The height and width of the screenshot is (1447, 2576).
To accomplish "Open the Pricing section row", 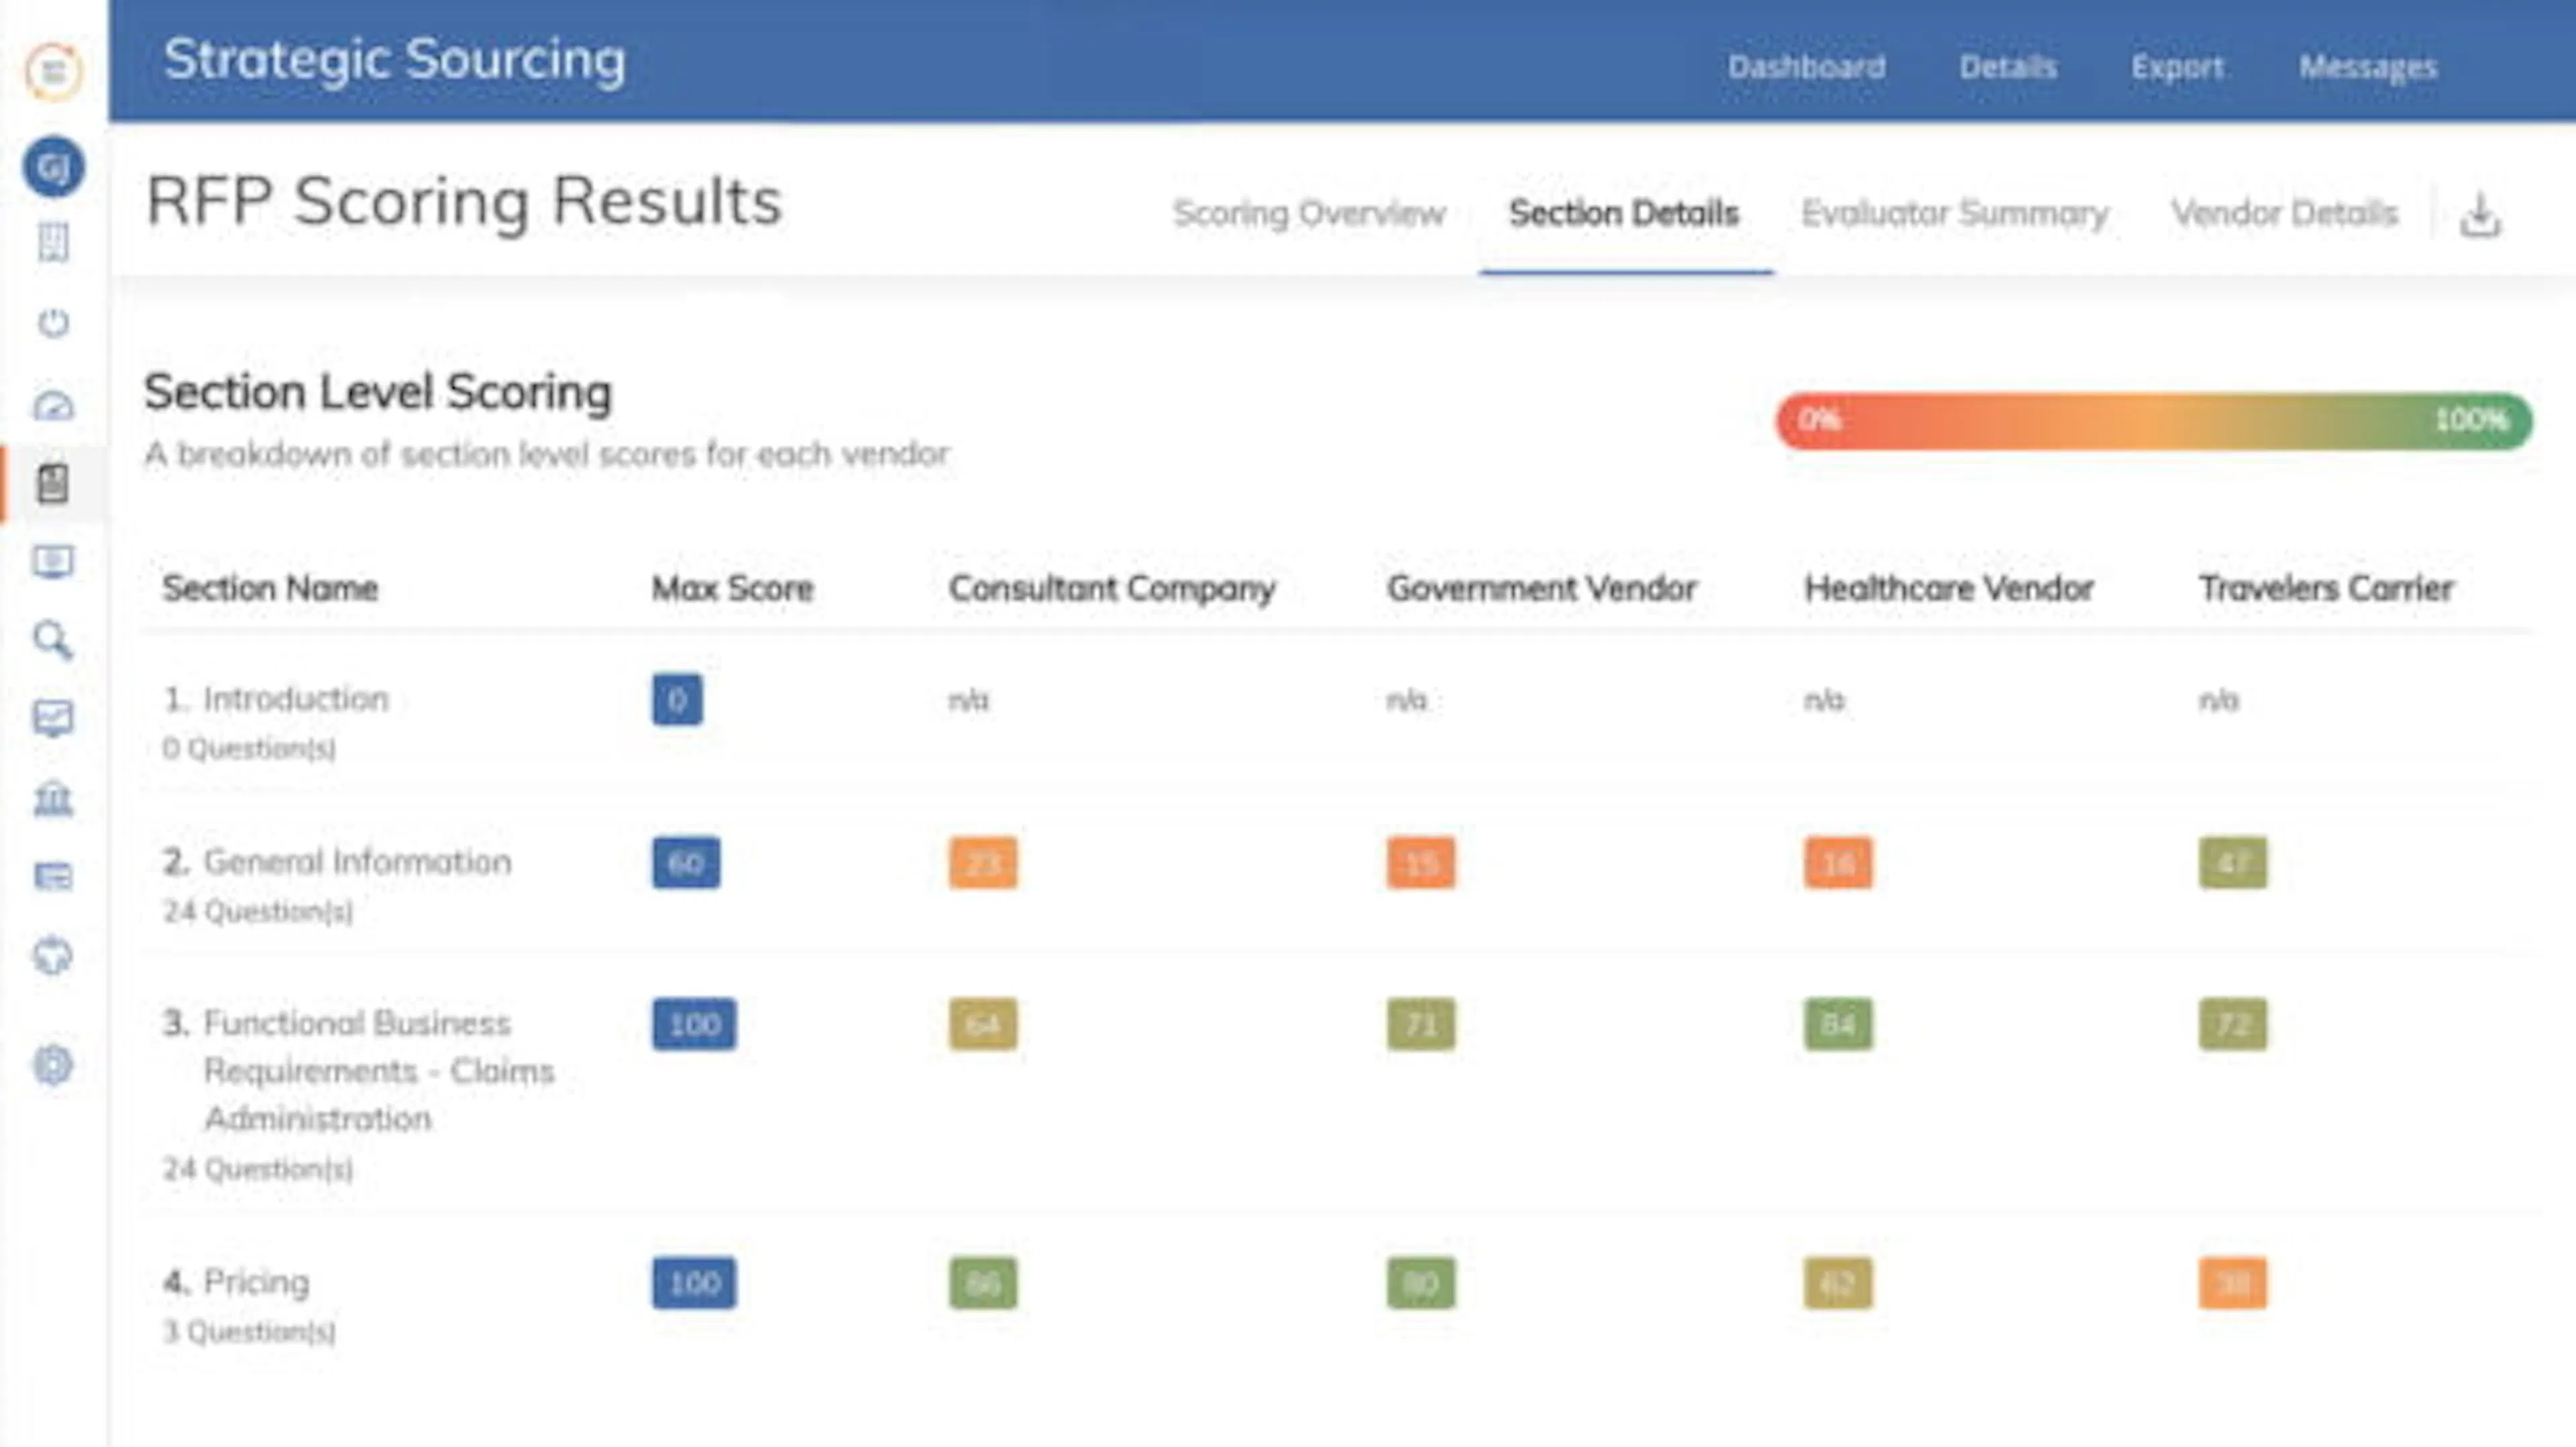I will pos(256,1282).
